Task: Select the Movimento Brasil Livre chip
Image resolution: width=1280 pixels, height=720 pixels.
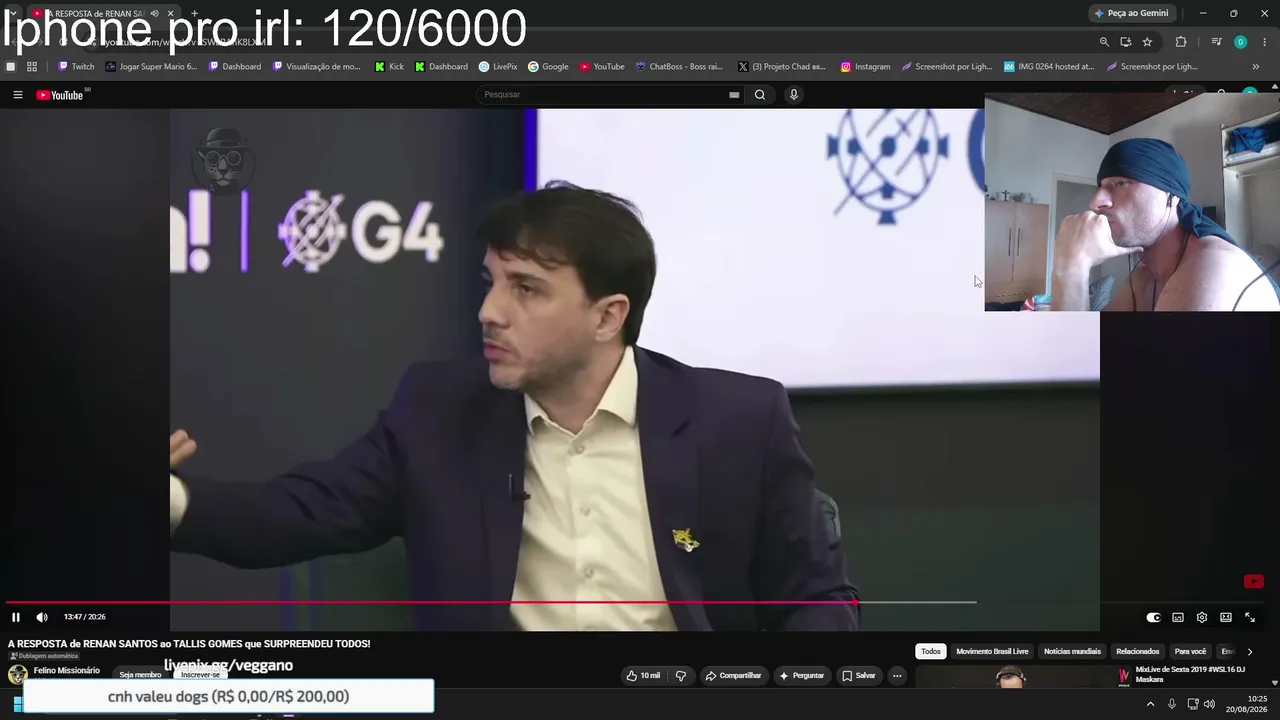Action: point(992,652)
